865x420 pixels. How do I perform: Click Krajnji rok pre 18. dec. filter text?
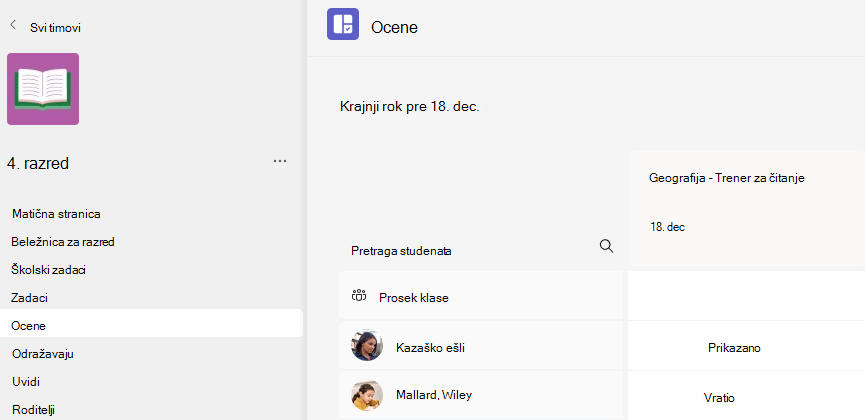point(410,107)
